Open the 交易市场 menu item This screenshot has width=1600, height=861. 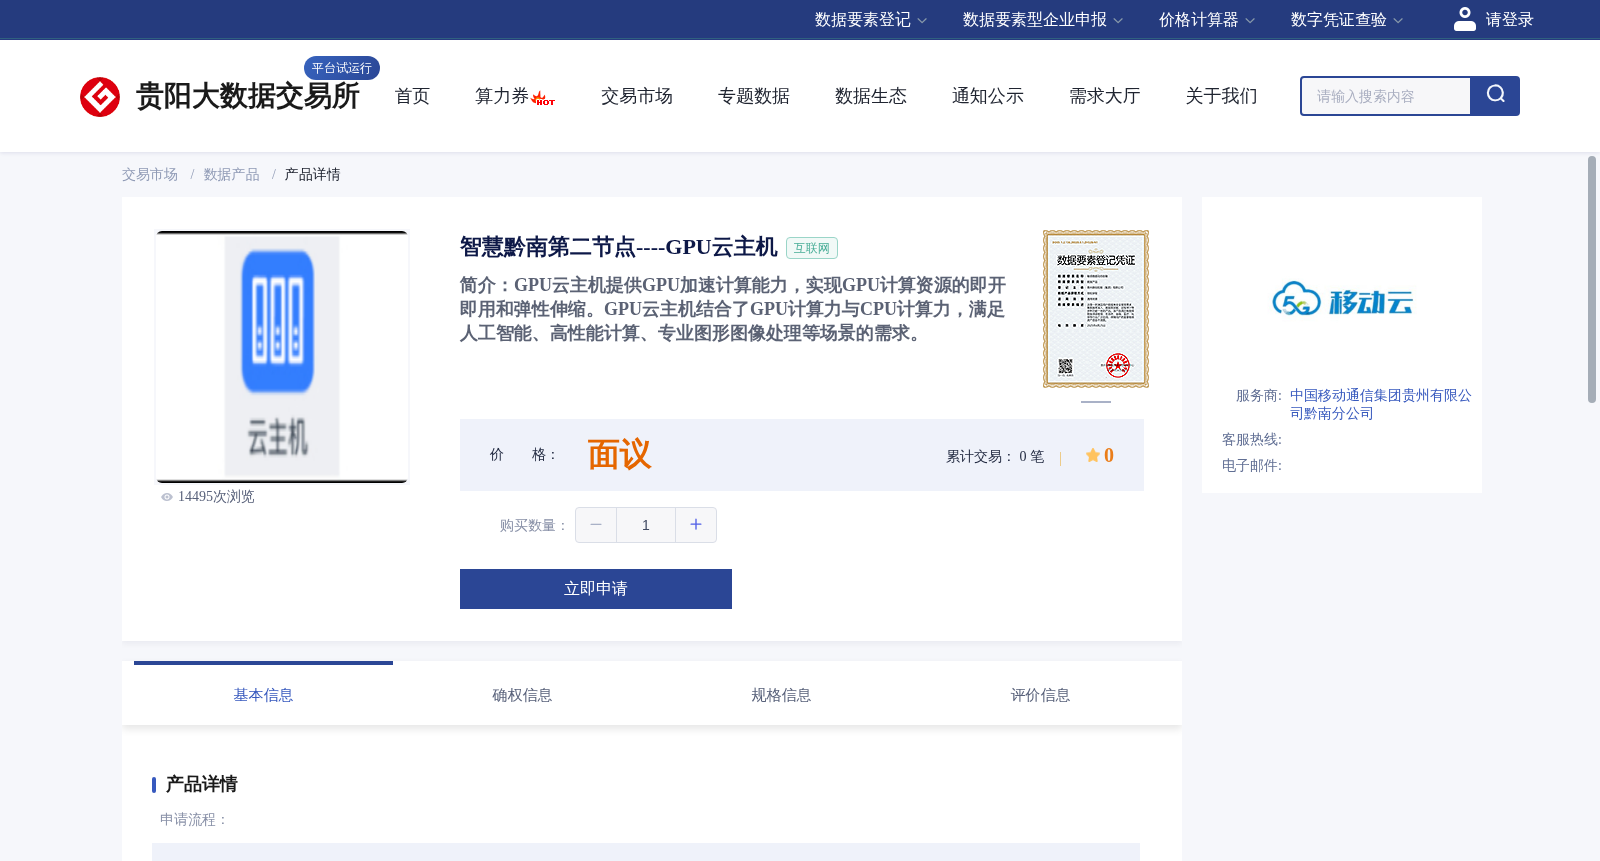tap(637, 96)
